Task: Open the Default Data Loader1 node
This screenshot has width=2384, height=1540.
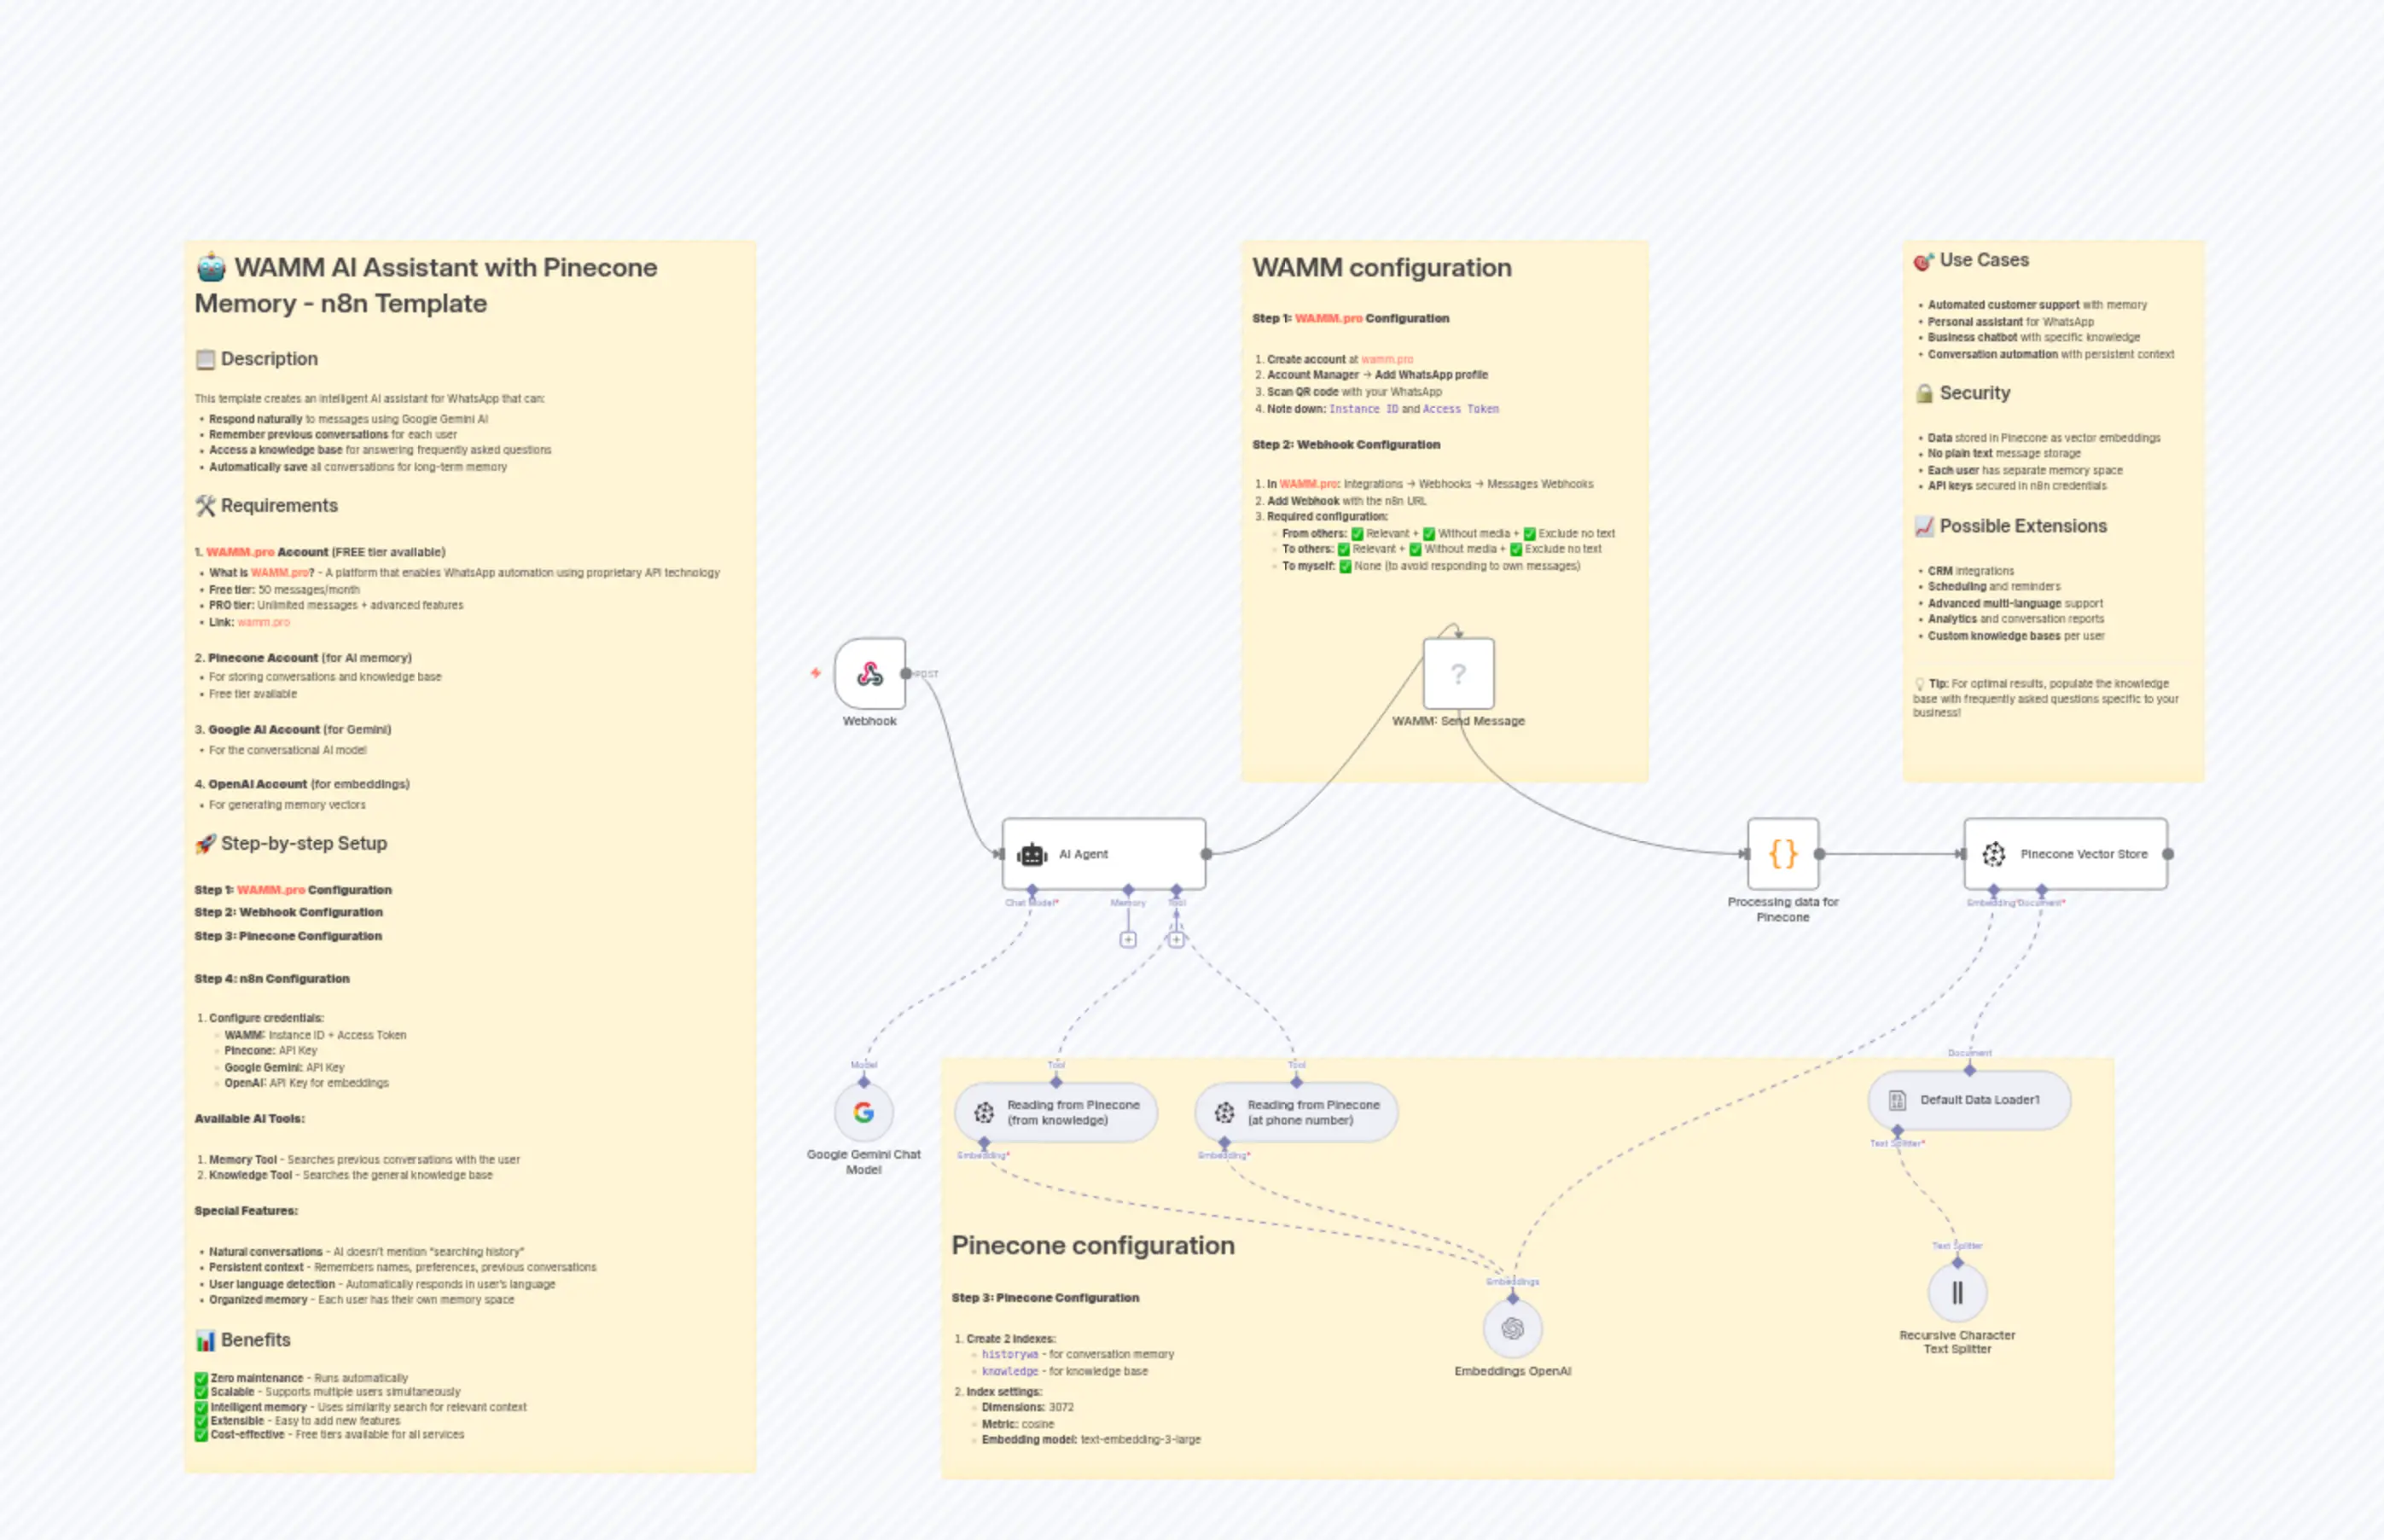Action: point(1968,1100)
